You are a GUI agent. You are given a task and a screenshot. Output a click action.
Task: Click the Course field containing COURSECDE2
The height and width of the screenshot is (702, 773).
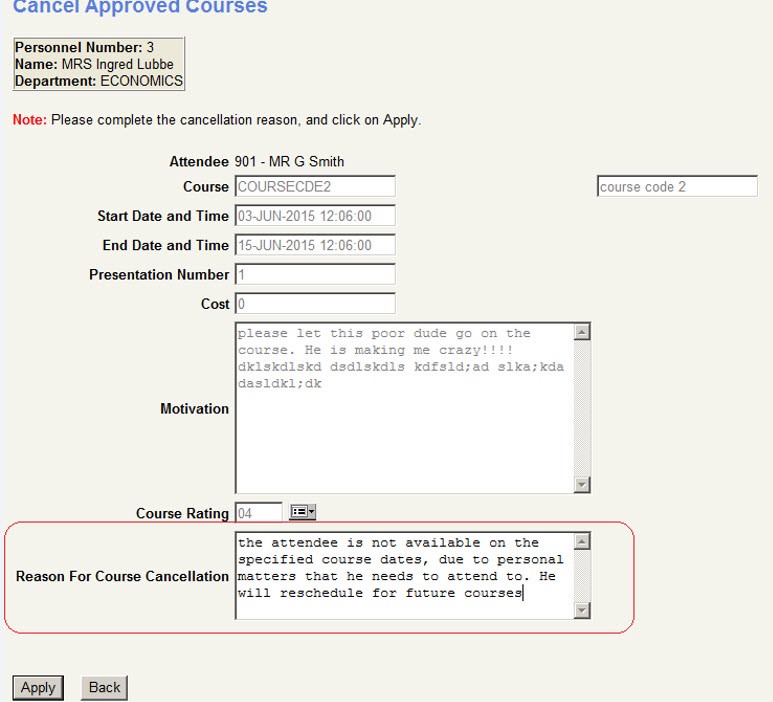315,187
